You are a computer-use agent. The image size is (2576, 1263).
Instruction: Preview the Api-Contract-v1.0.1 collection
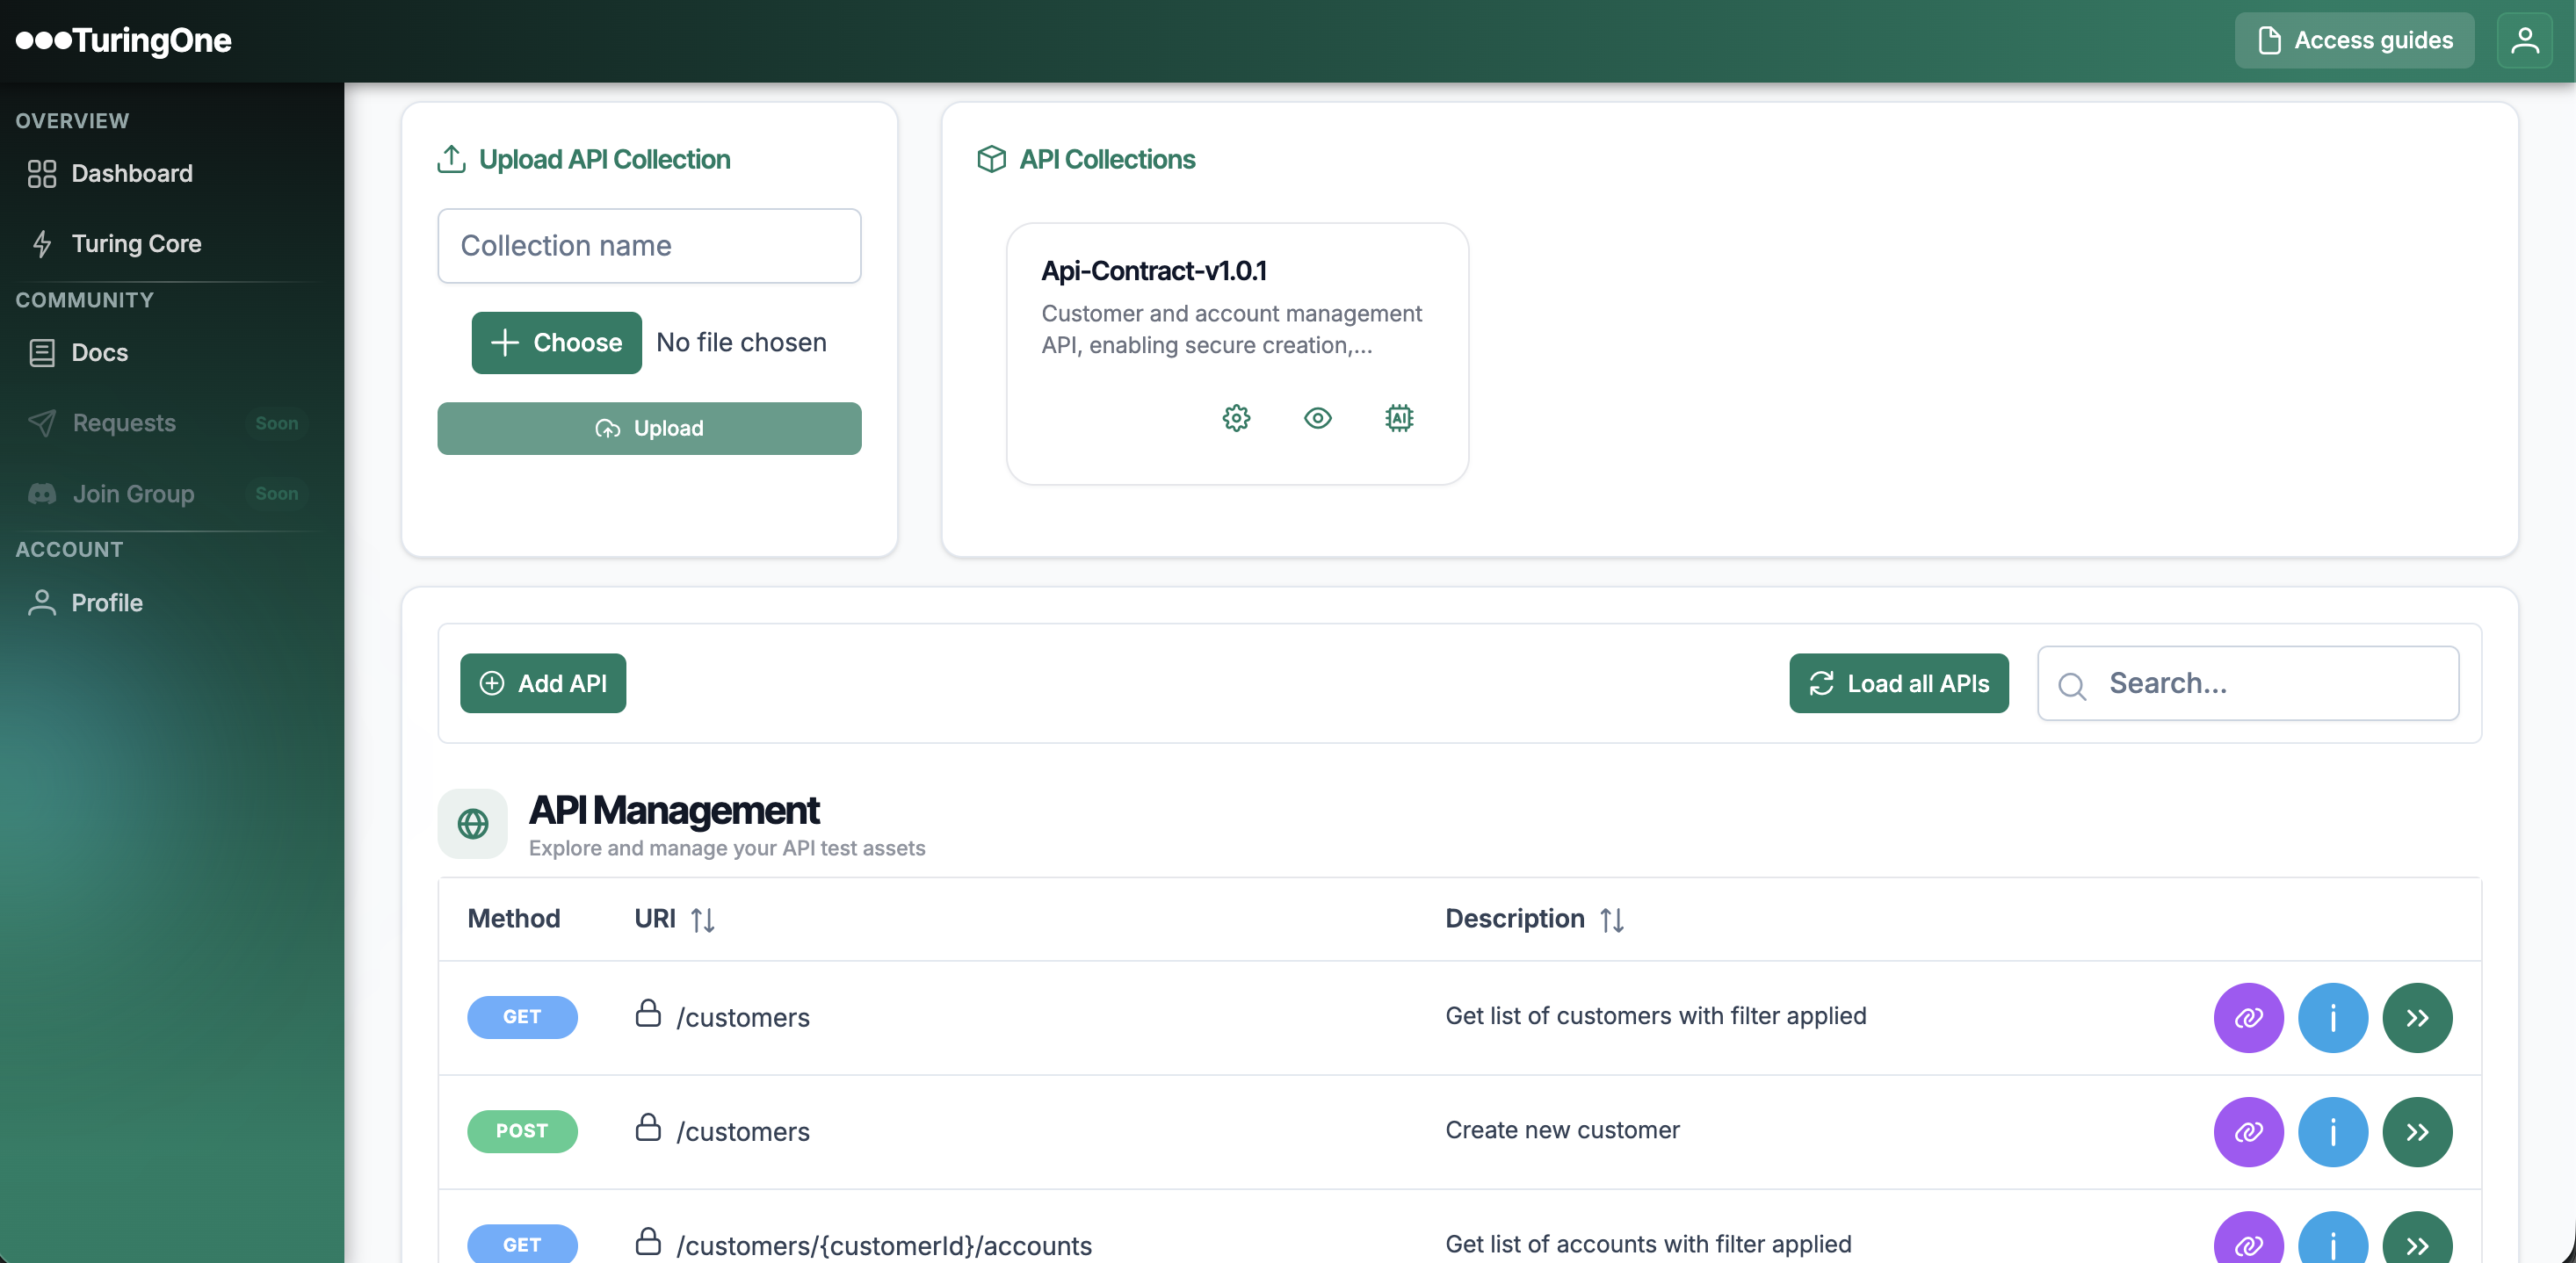click(1317, 419)
